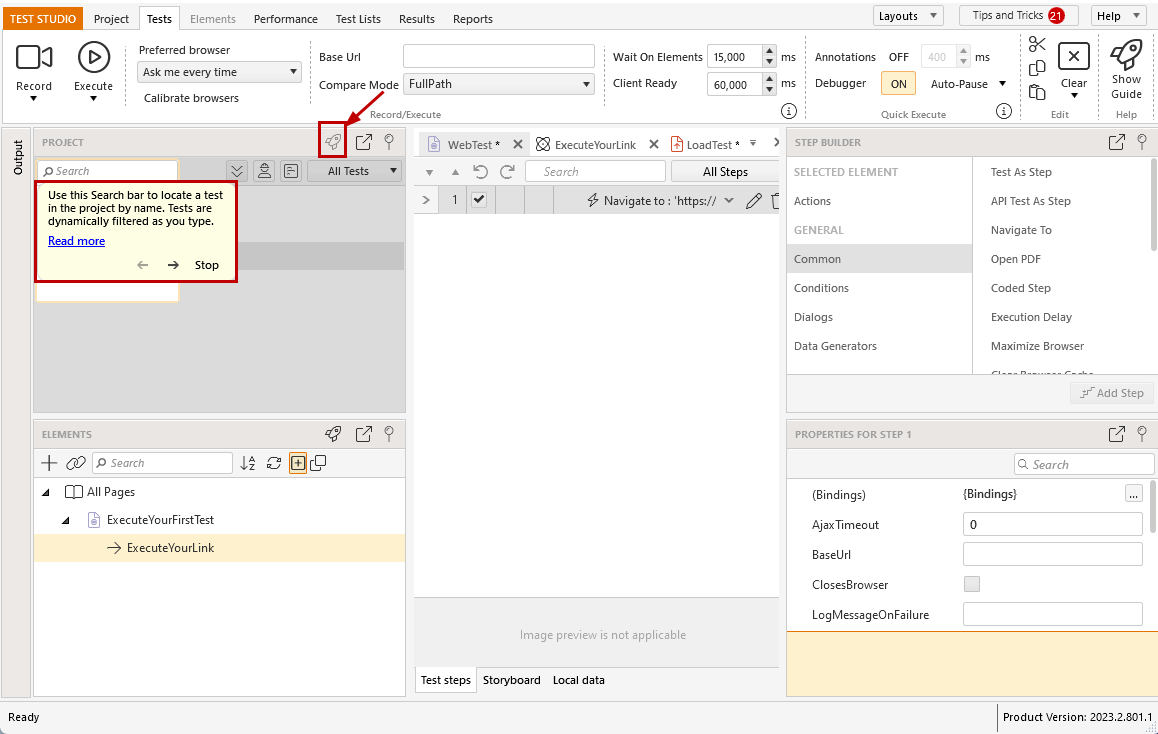Open Record/Execute info icon

tap(789, 112)
